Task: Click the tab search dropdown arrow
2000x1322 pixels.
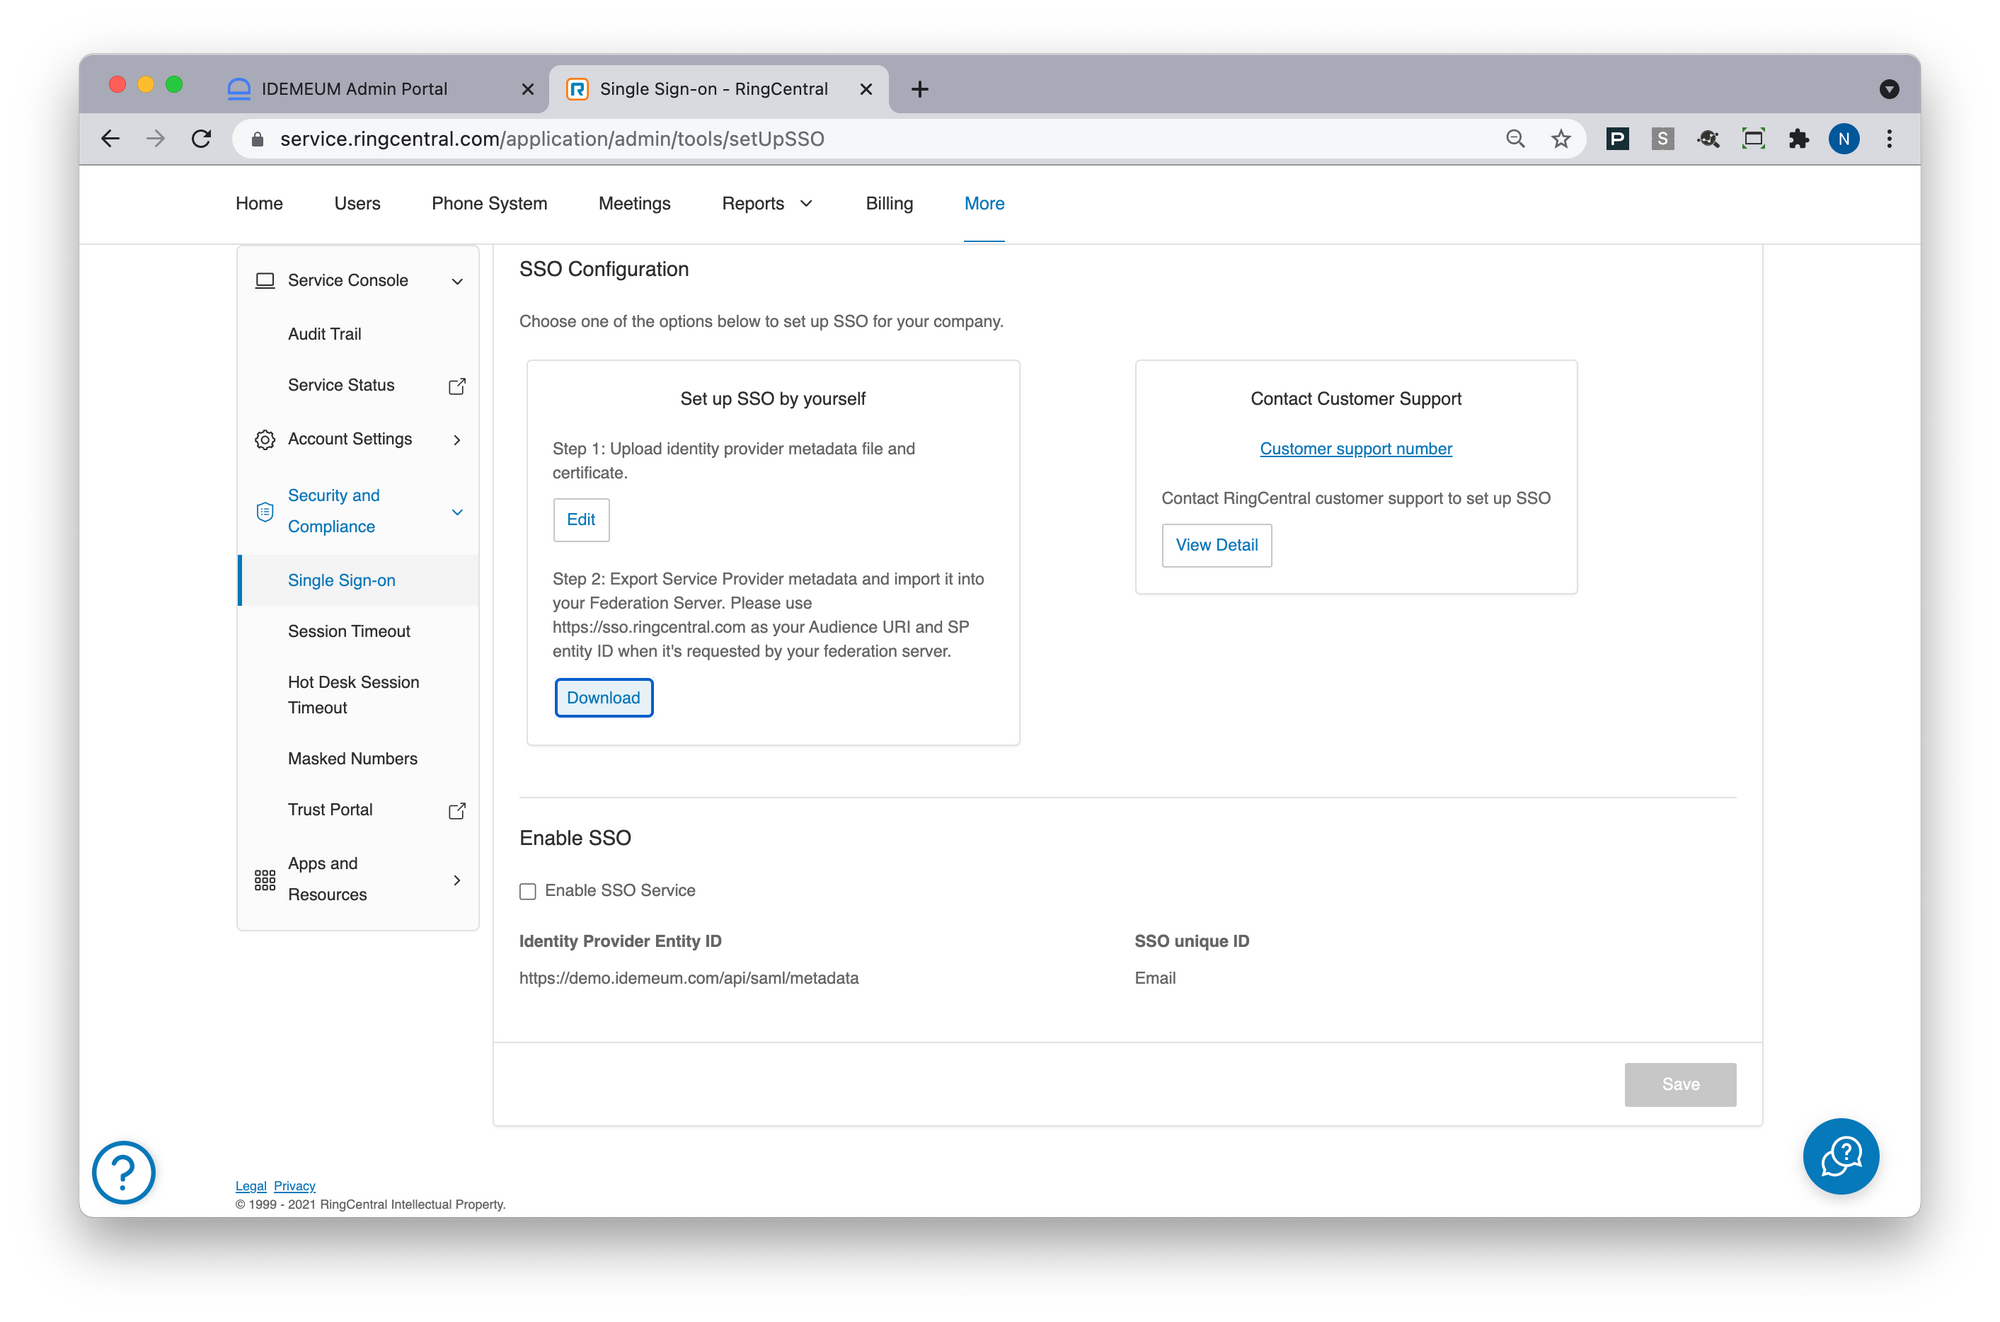Action: click(x=1889, y=89)
